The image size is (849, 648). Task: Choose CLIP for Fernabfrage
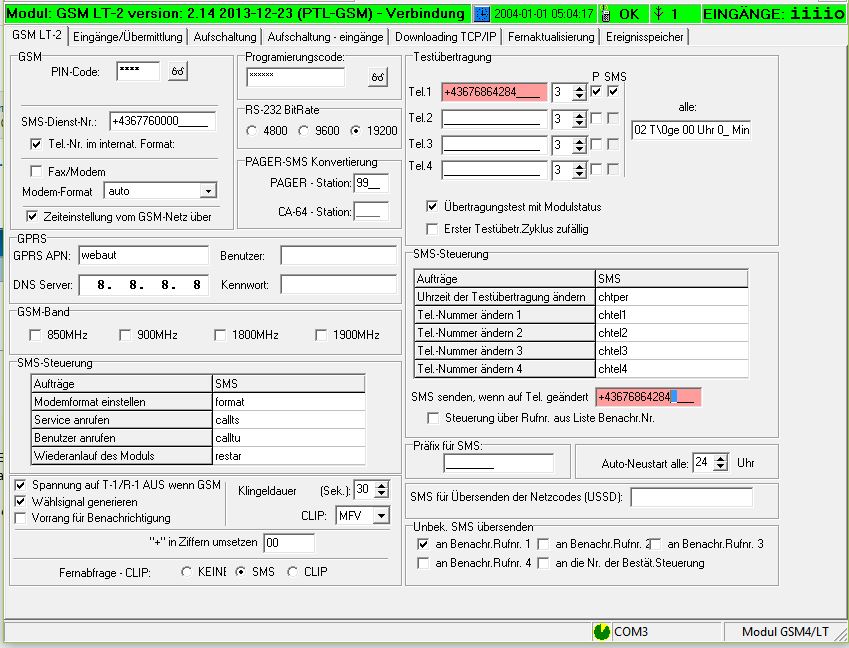[x=292, y=572]
